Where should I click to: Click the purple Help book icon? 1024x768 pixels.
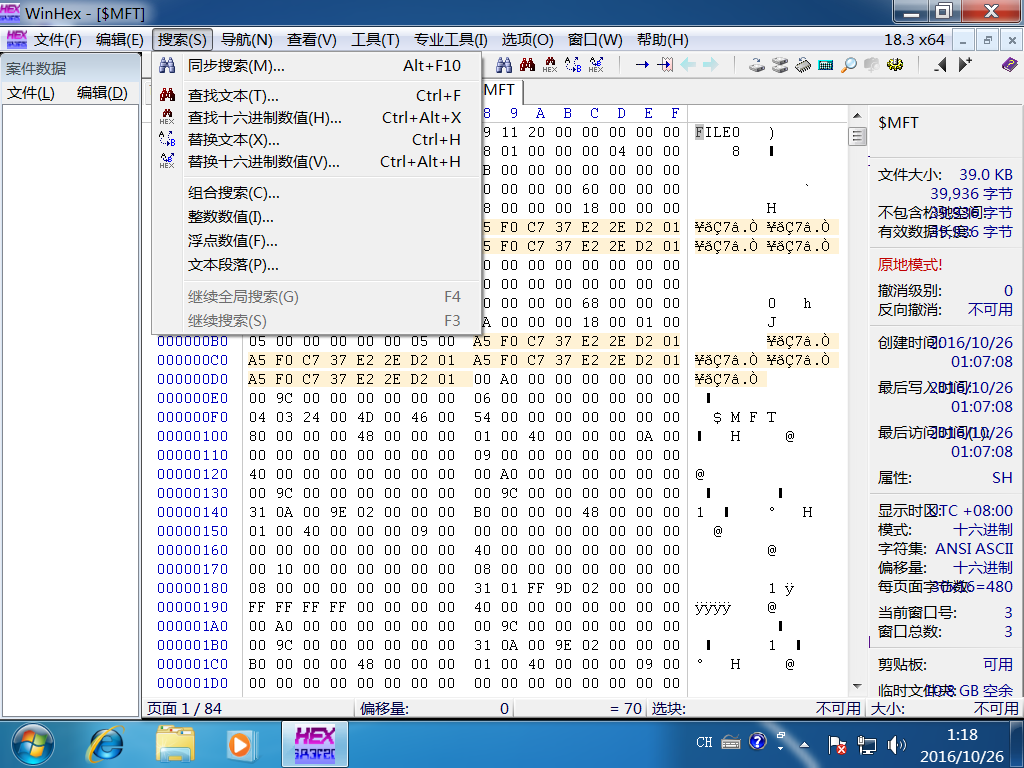[x=1009, y=64]
